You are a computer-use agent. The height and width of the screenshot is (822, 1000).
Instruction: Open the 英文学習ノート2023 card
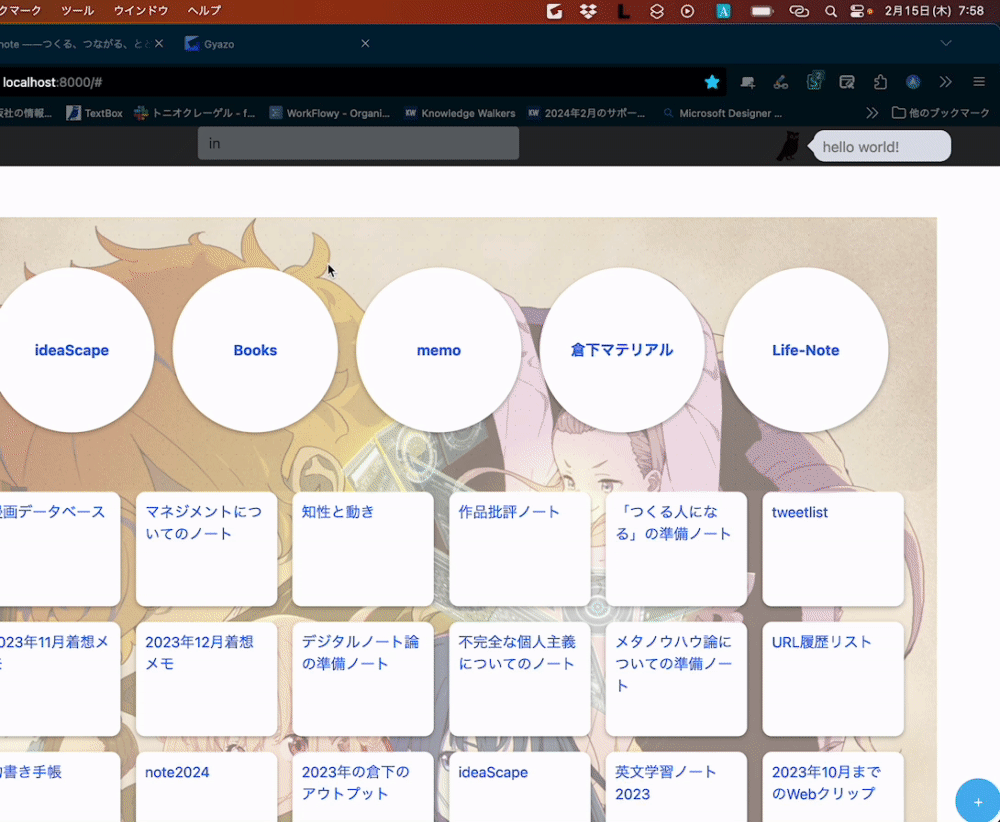676,787
